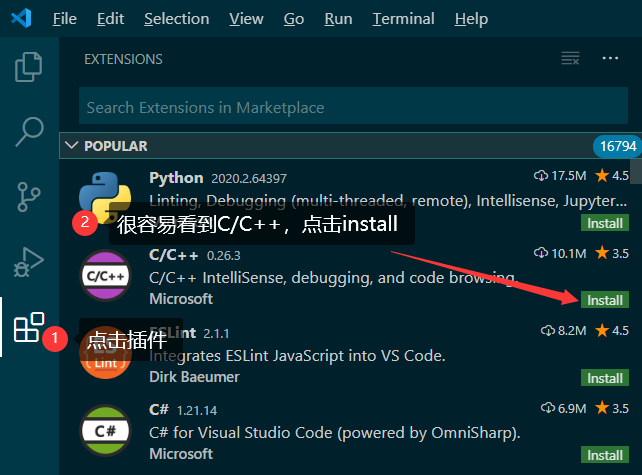Select the C/C++ extension title
642x475 pixels.
click(x=174, y=255)
